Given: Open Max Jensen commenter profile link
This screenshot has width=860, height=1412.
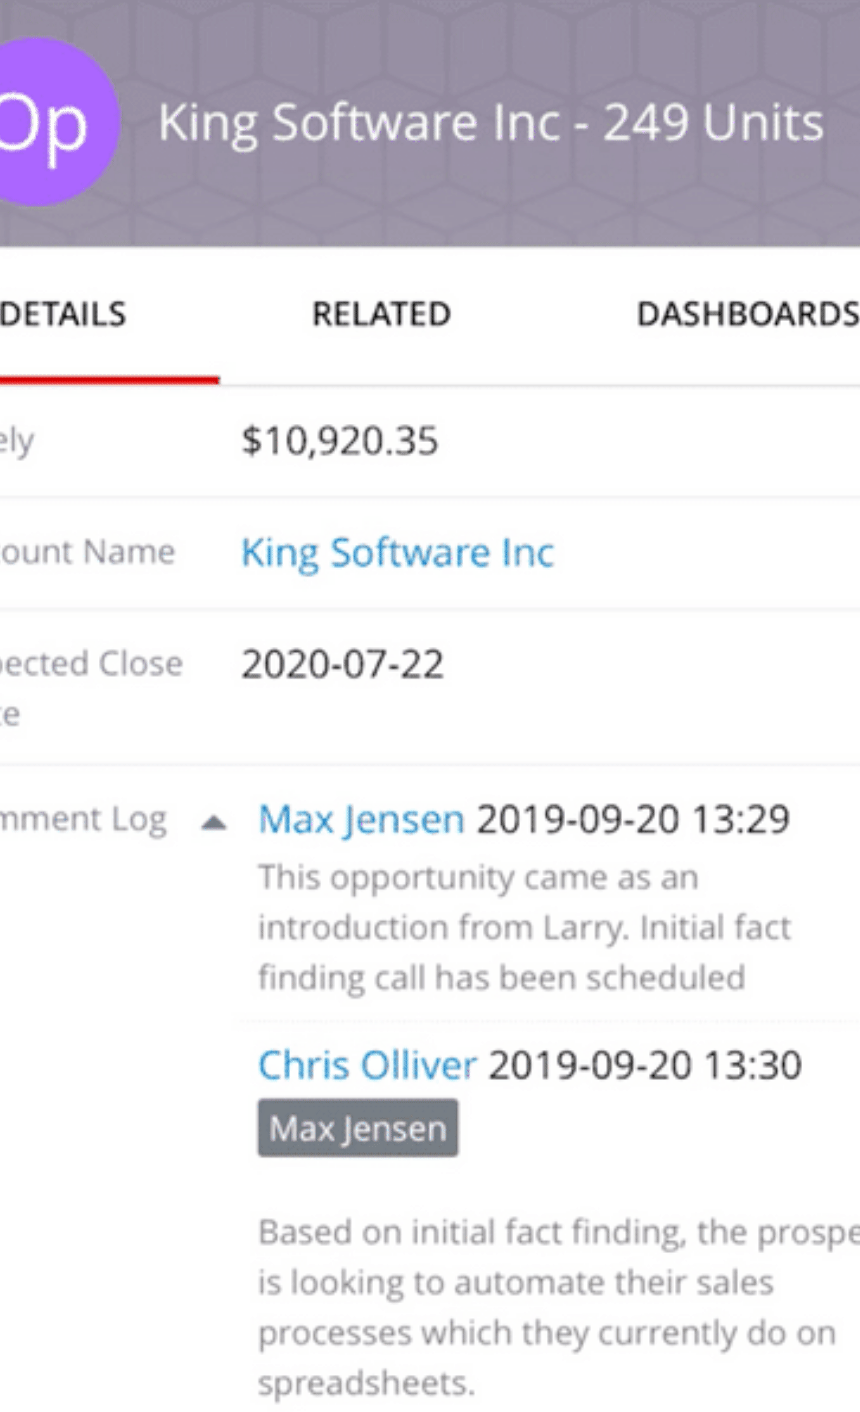Looking at the screenshot, I should point(361,819).
